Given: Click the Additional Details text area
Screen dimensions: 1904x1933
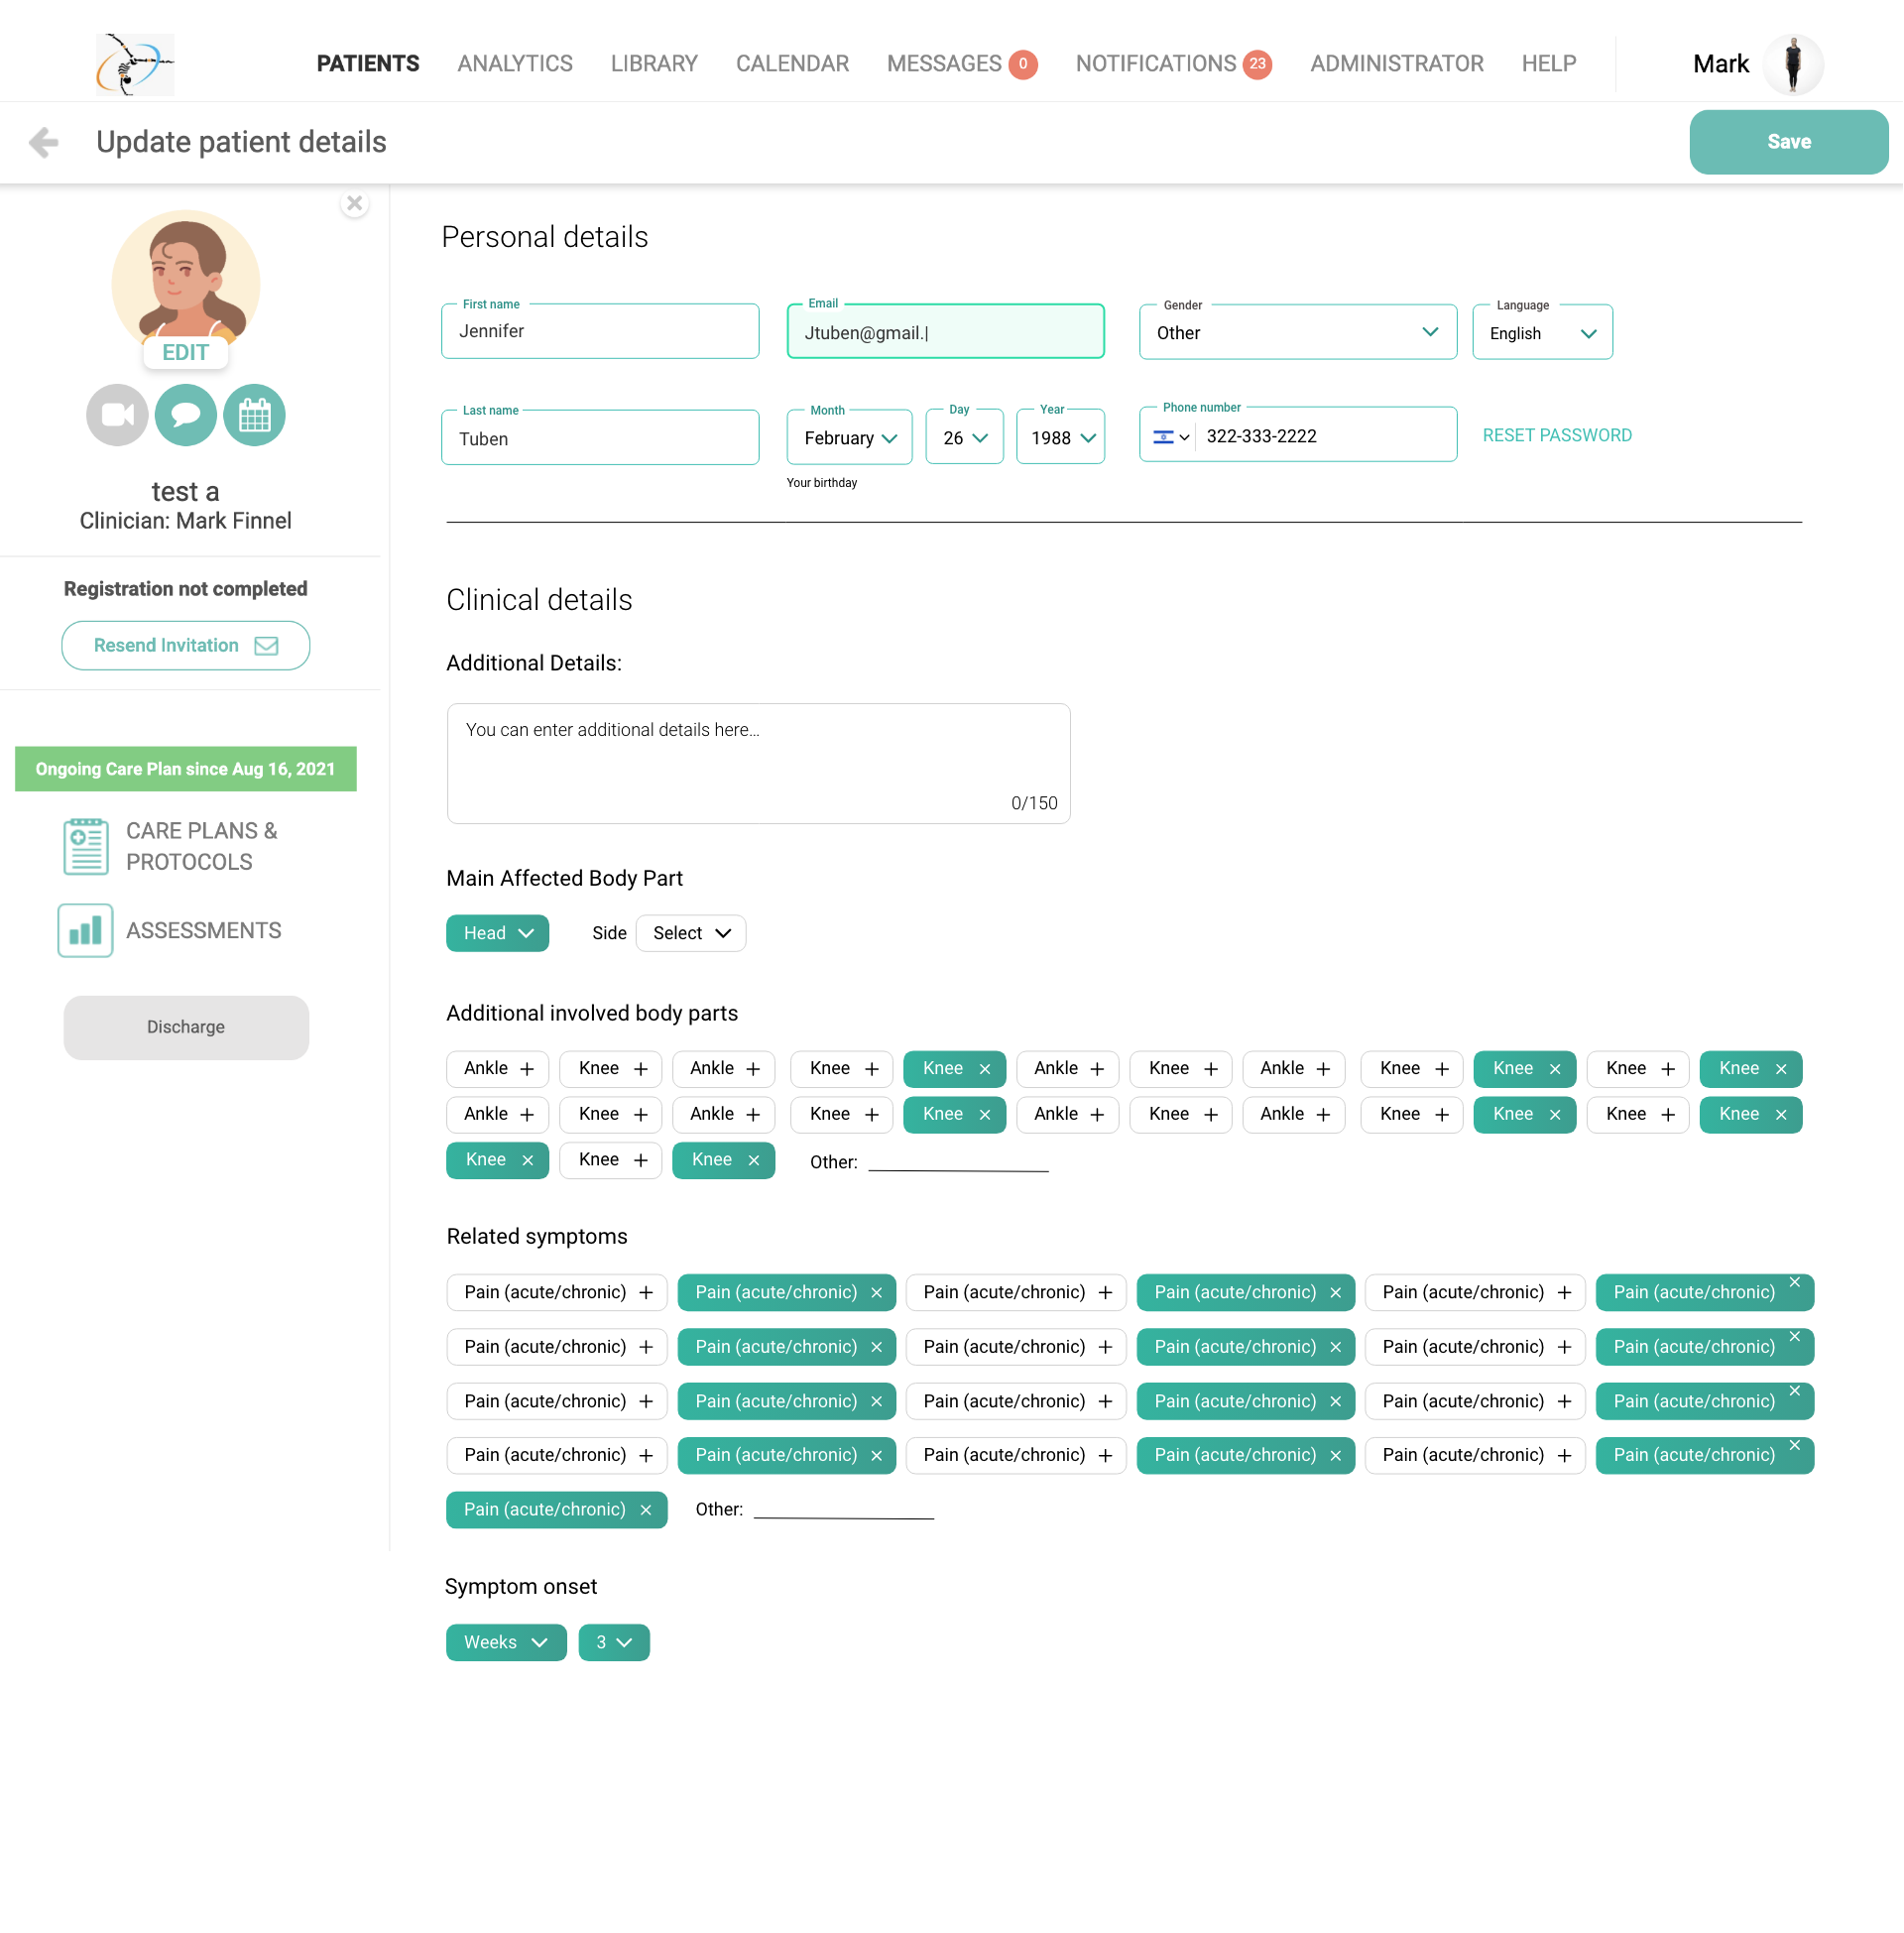Looking at the screenshot, I should point(759,764).
